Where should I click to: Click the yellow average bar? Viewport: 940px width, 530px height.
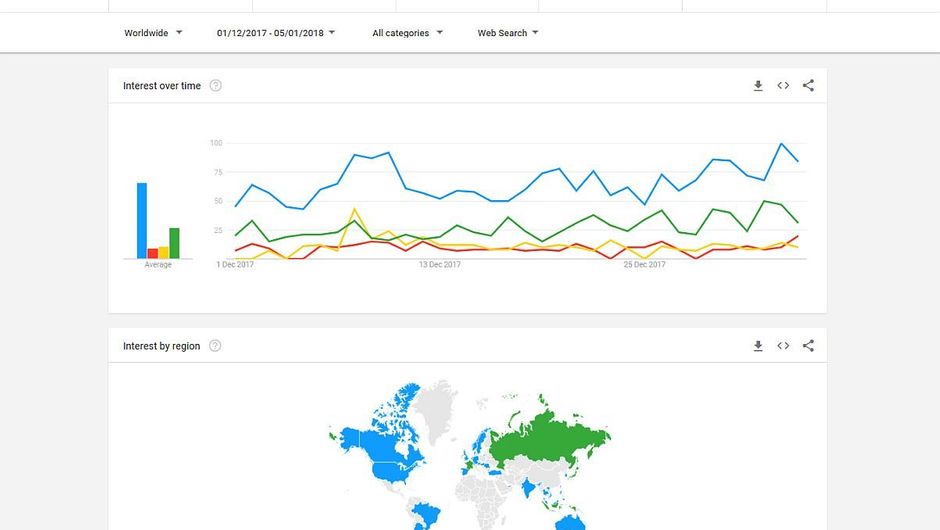click(x=163, y=252)
